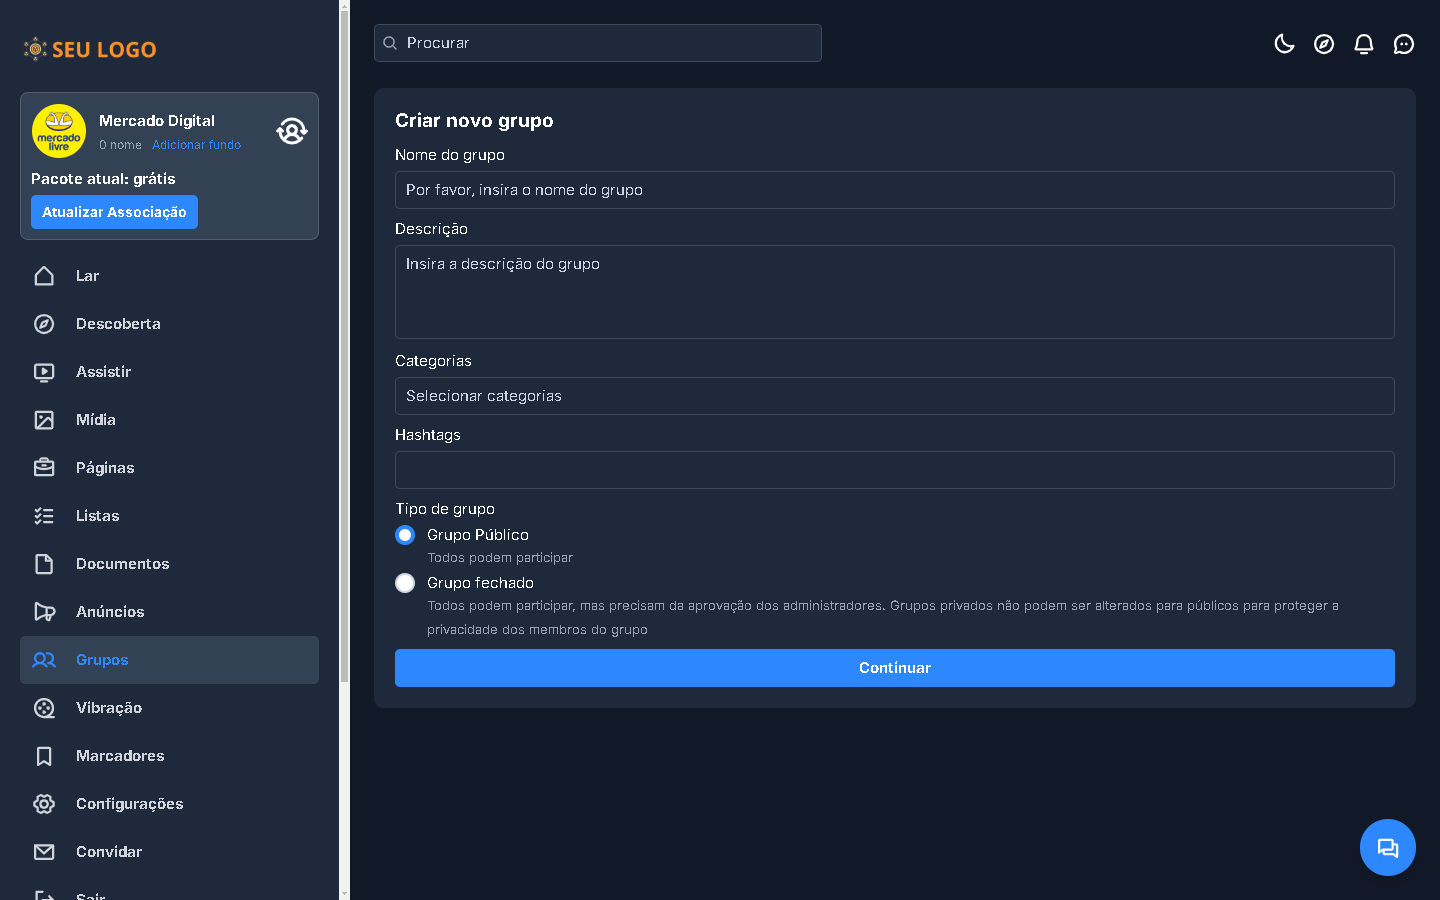Open Documentos in sidebar menu
The width and height of the screenshot is (1440, 900).
pos(122,564)
